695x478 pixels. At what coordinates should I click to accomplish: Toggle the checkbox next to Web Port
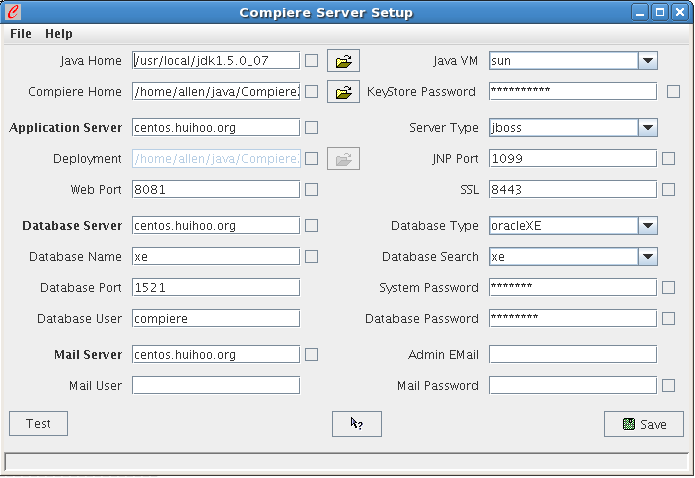point(312,189)
